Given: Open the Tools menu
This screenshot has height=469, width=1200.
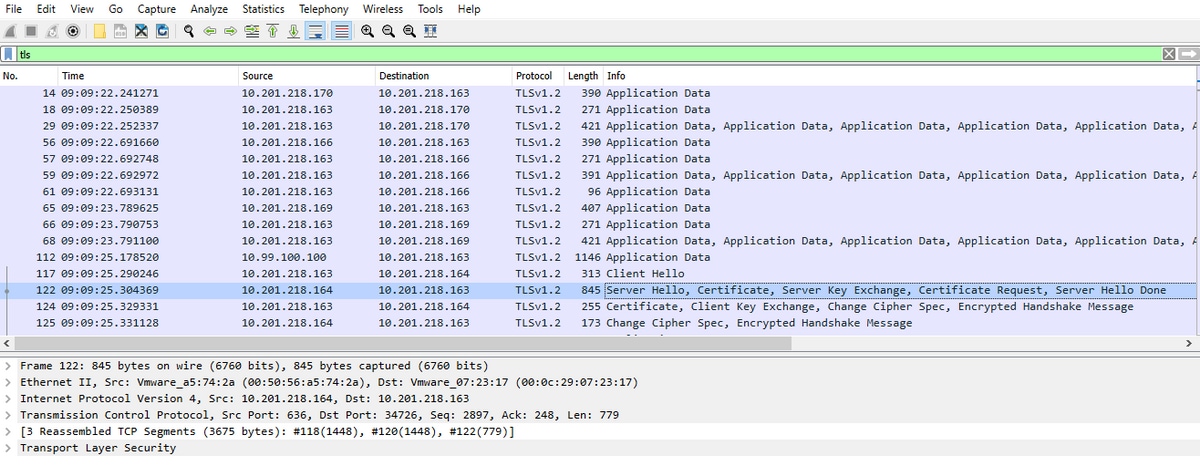Looking at the screenshot, I should click(430, 9).
